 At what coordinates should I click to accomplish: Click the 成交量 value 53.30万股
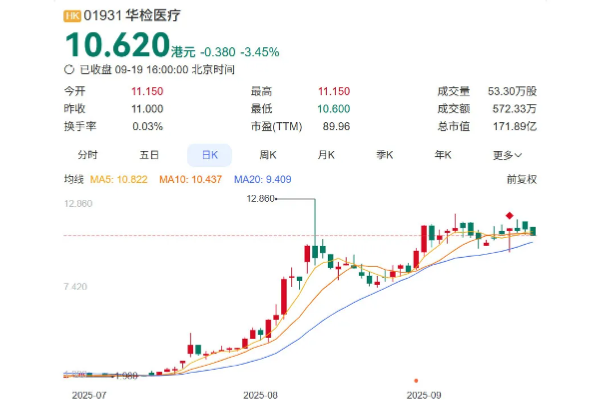tap(512, 91)
